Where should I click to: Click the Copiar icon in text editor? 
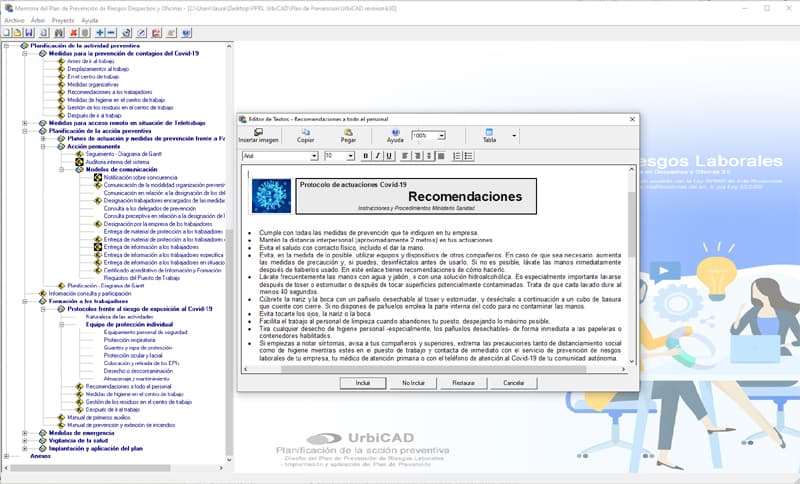[x=306, y=136]
